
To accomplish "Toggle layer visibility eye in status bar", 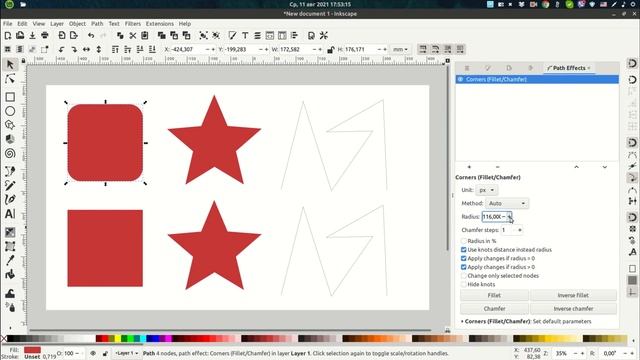I will [x=93, y=353].
